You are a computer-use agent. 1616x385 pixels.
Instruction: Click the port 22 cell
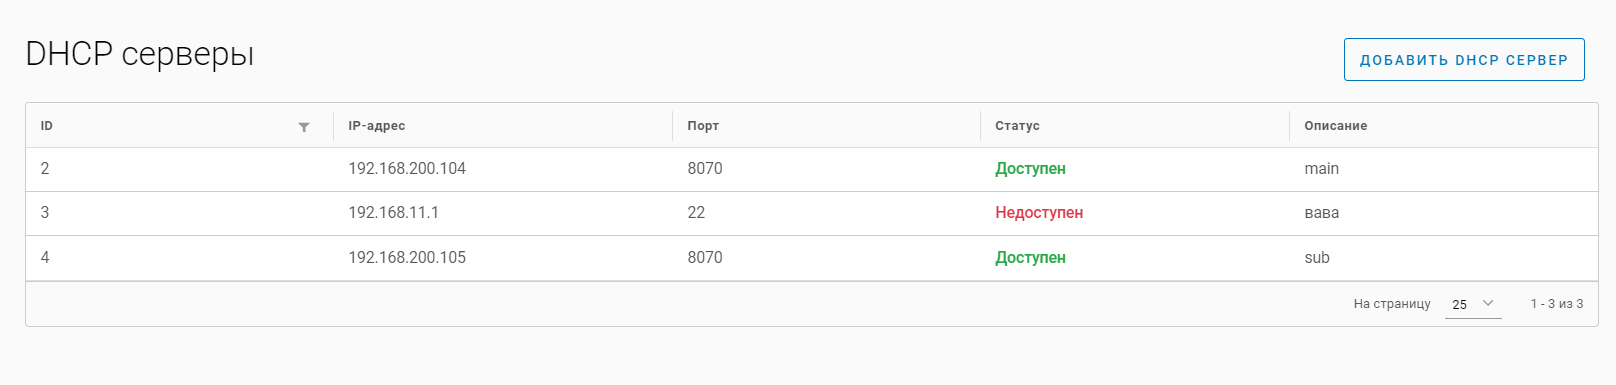696,213
